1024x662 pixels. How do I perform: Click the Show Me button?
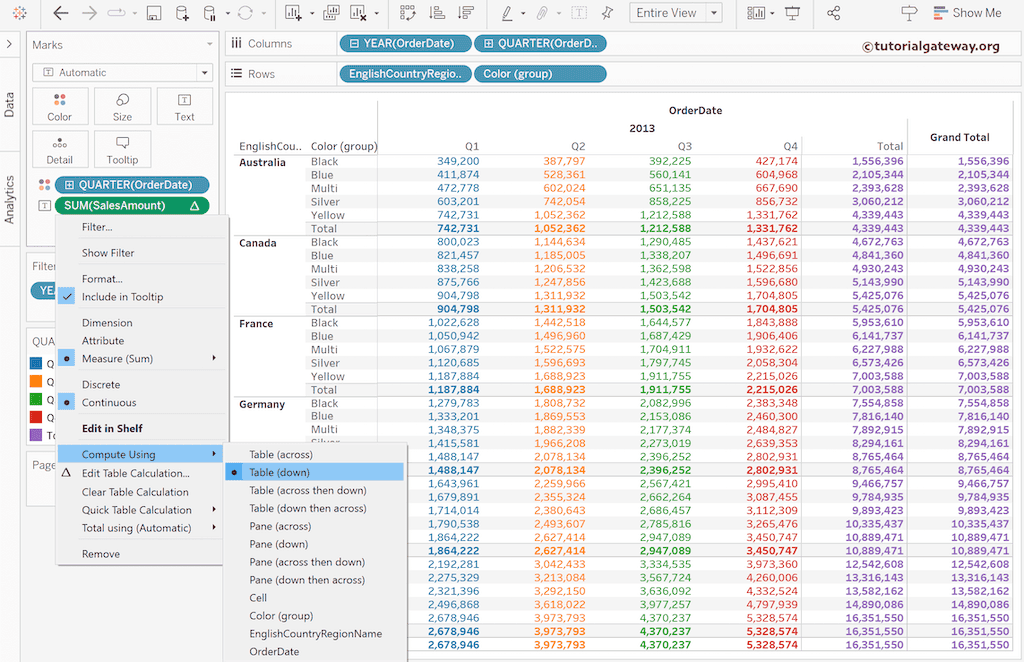966,13
